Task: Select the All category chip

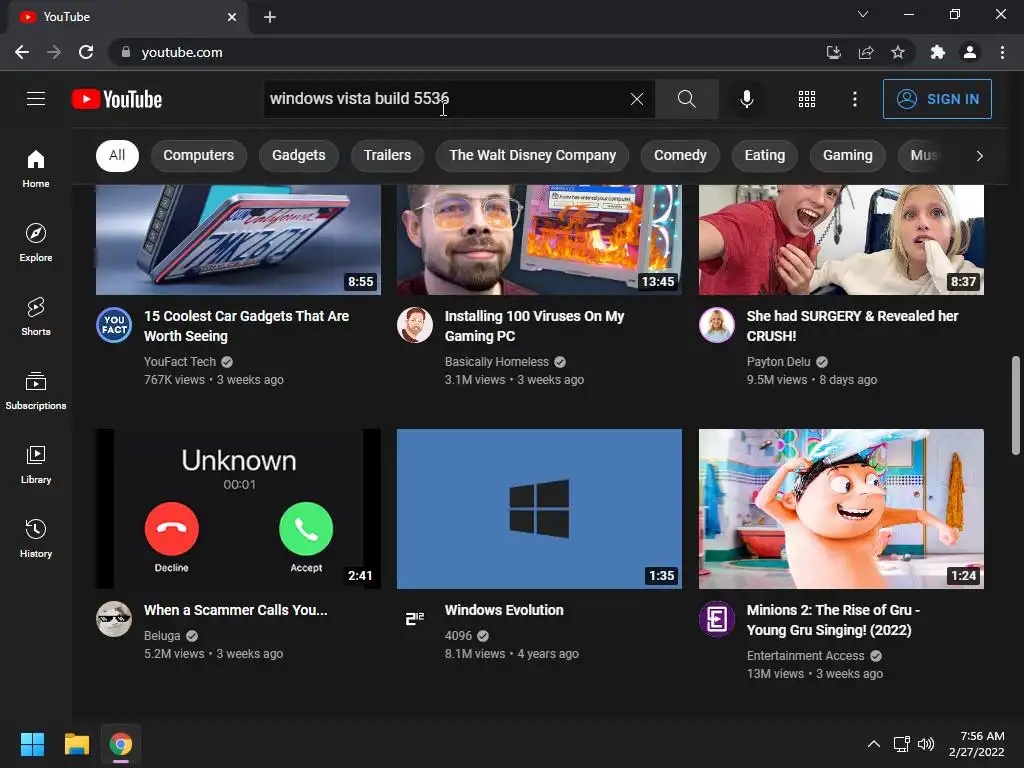Action: click(117, 155)
